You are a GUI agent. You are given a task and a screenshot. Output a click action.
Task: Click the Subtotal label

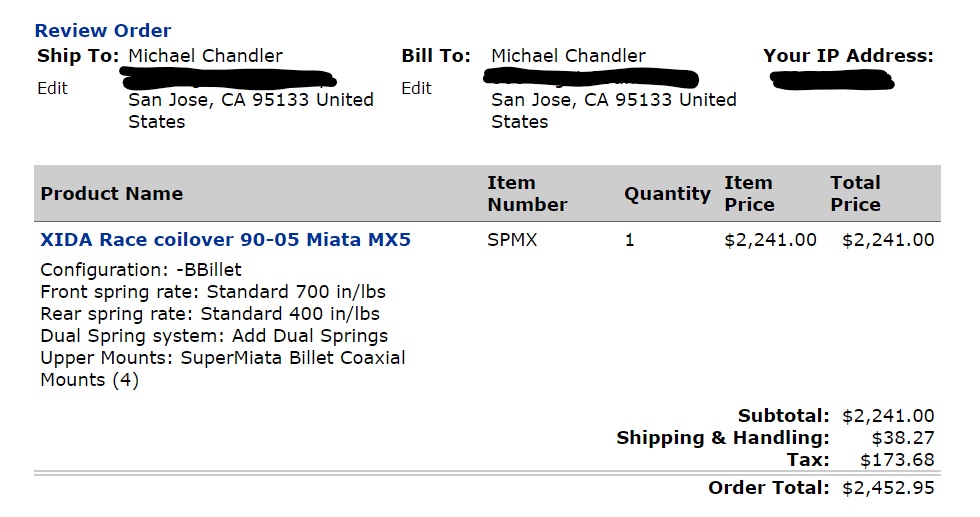[783, 416]
